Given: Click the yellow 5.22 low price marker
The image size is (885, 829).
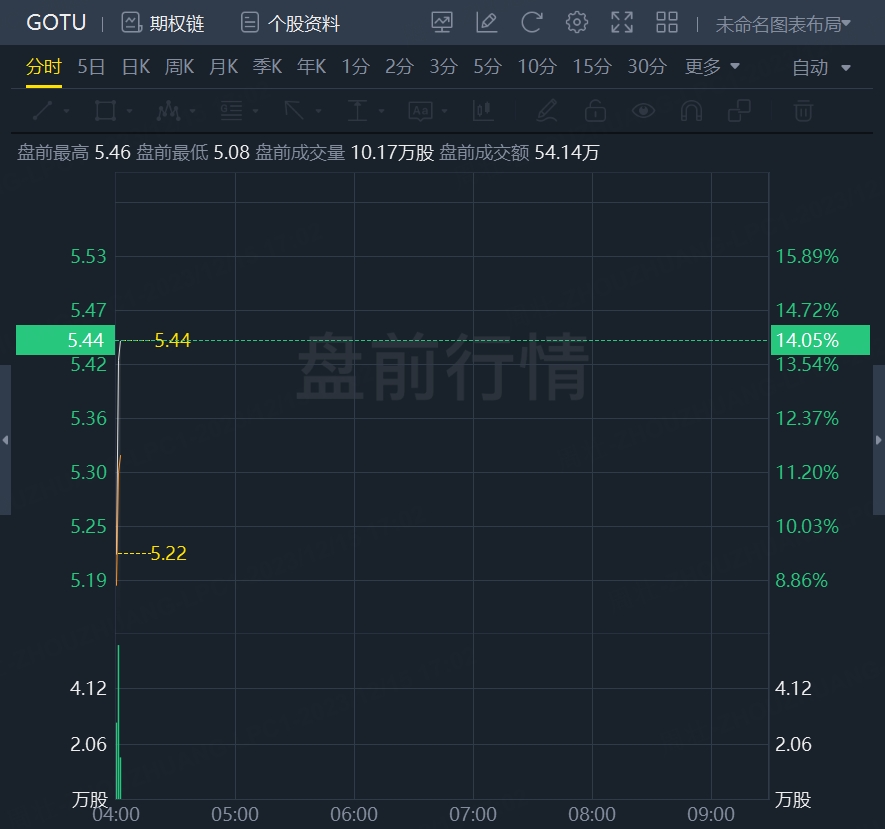Looking at the screenshot, I should (168, 553).
